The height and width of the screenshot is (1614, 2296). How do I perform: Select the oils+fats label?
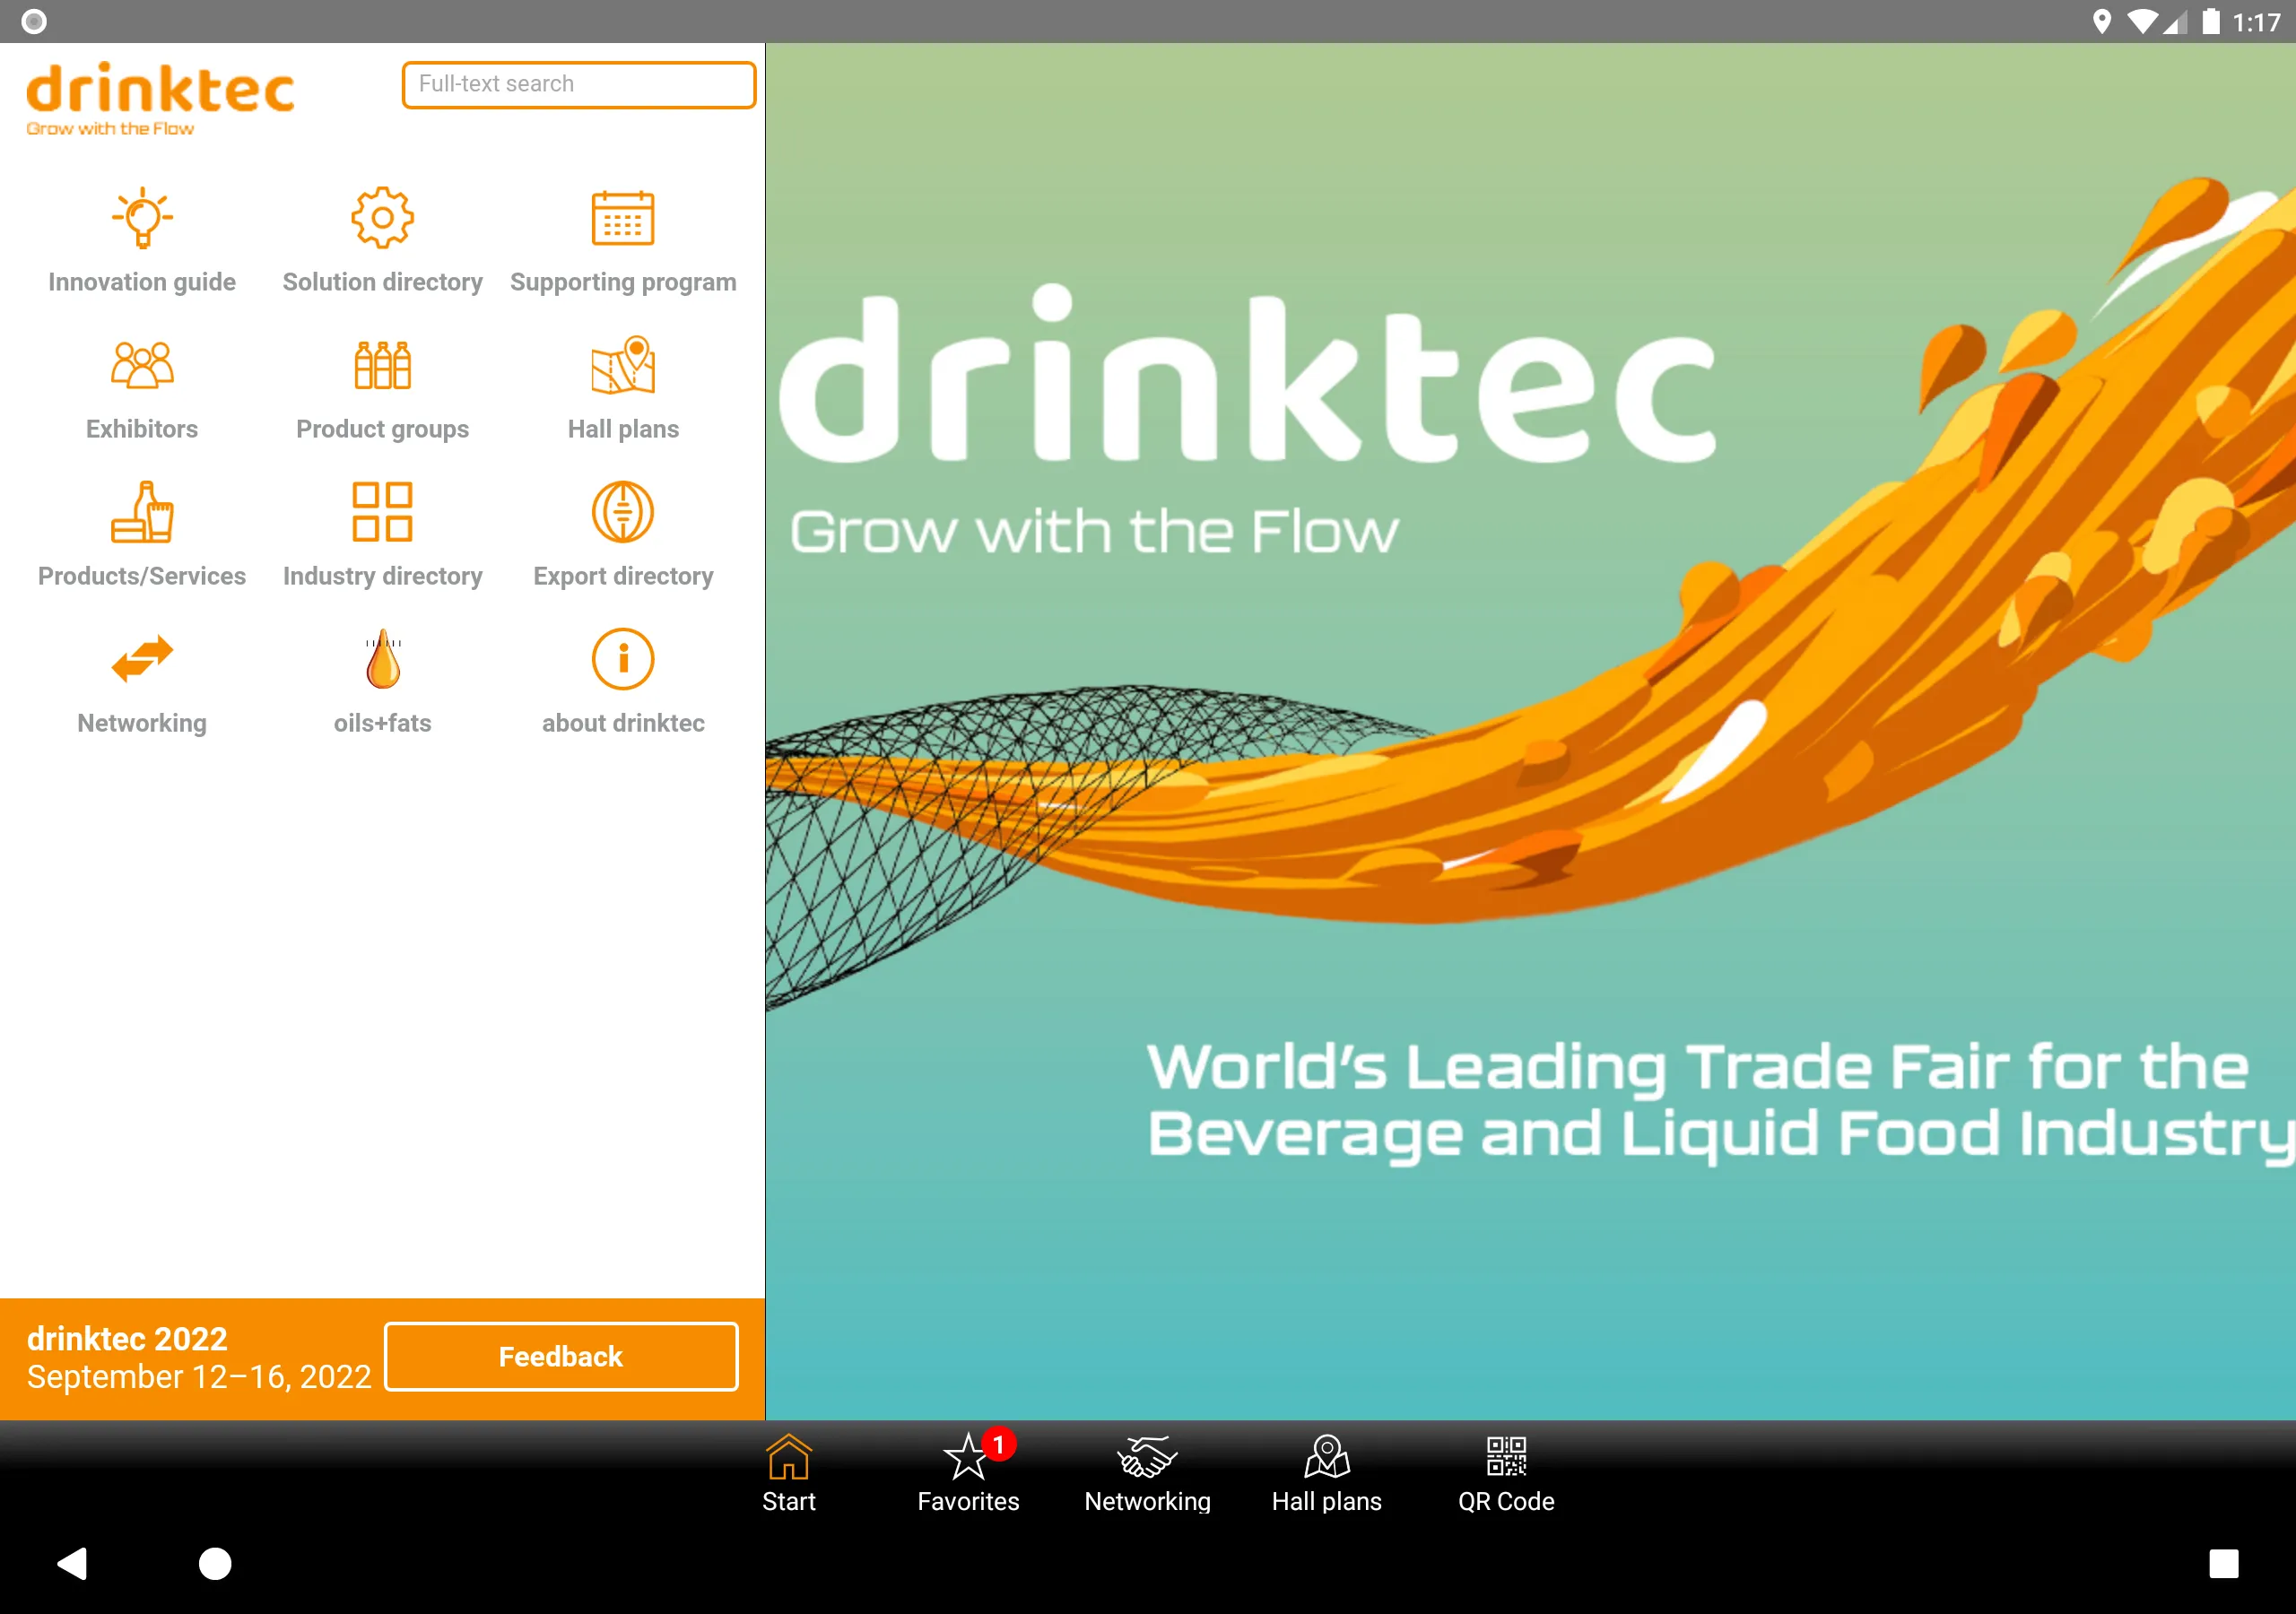click(x=382, y=723)
